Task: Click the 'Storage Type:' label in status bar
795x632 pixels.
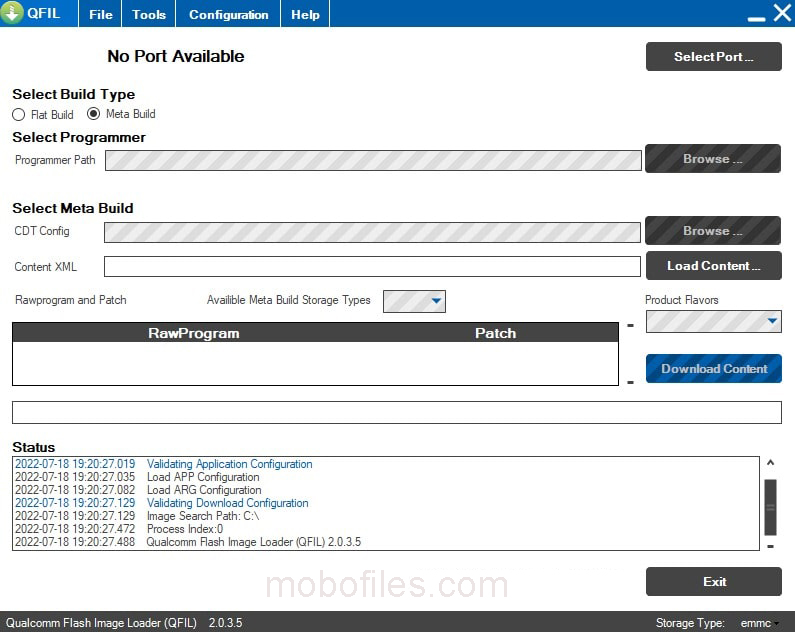Action: (690, 623)
